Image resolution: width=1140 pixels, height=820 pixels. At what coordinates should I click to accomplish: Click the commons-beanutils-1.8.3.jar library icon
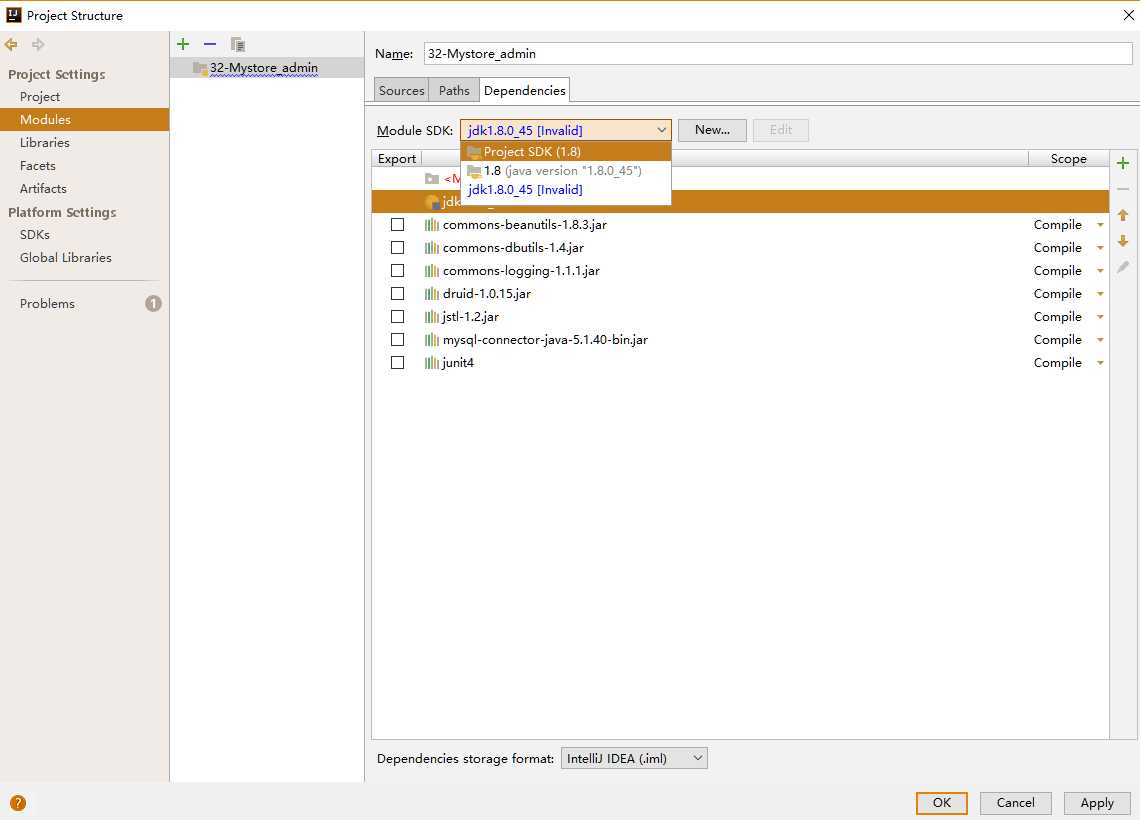[x=432, y=225]
